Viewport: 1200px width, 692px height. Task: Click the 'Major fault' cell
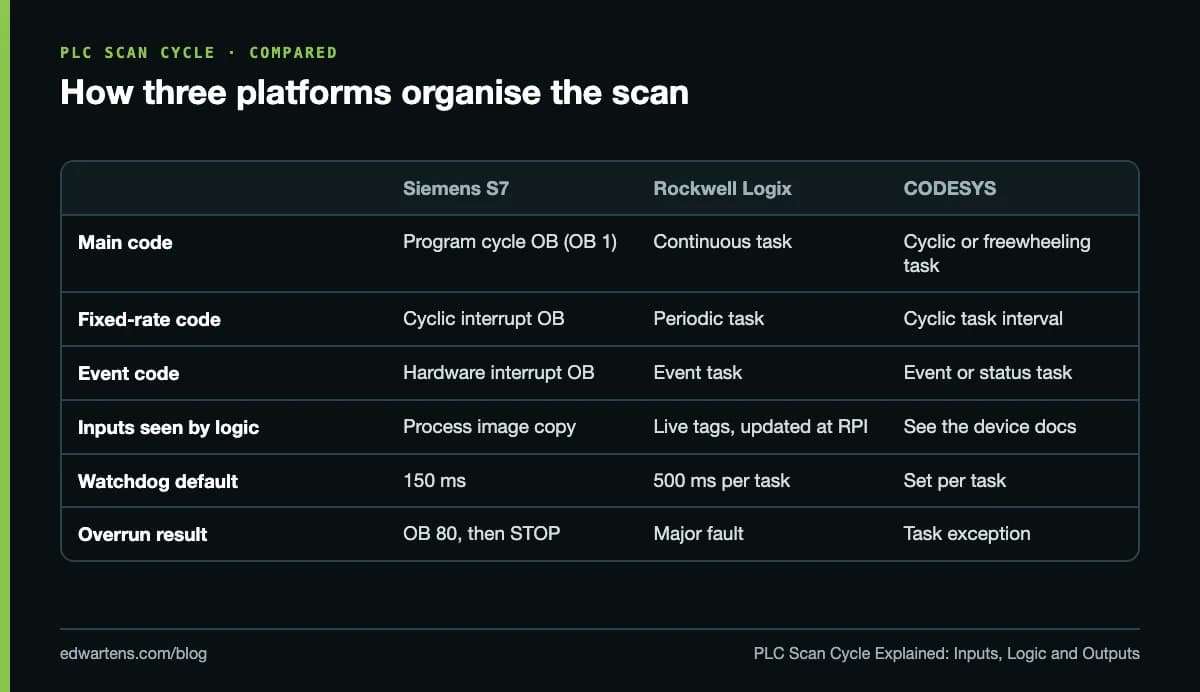[x=698, y=533]
